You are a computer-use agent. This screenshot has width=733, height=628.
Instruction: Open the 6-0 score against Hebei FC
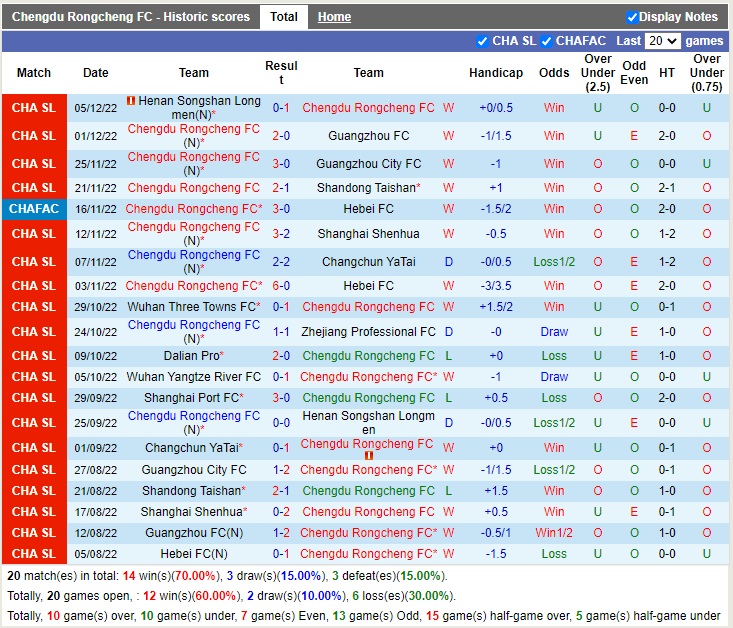281,286
